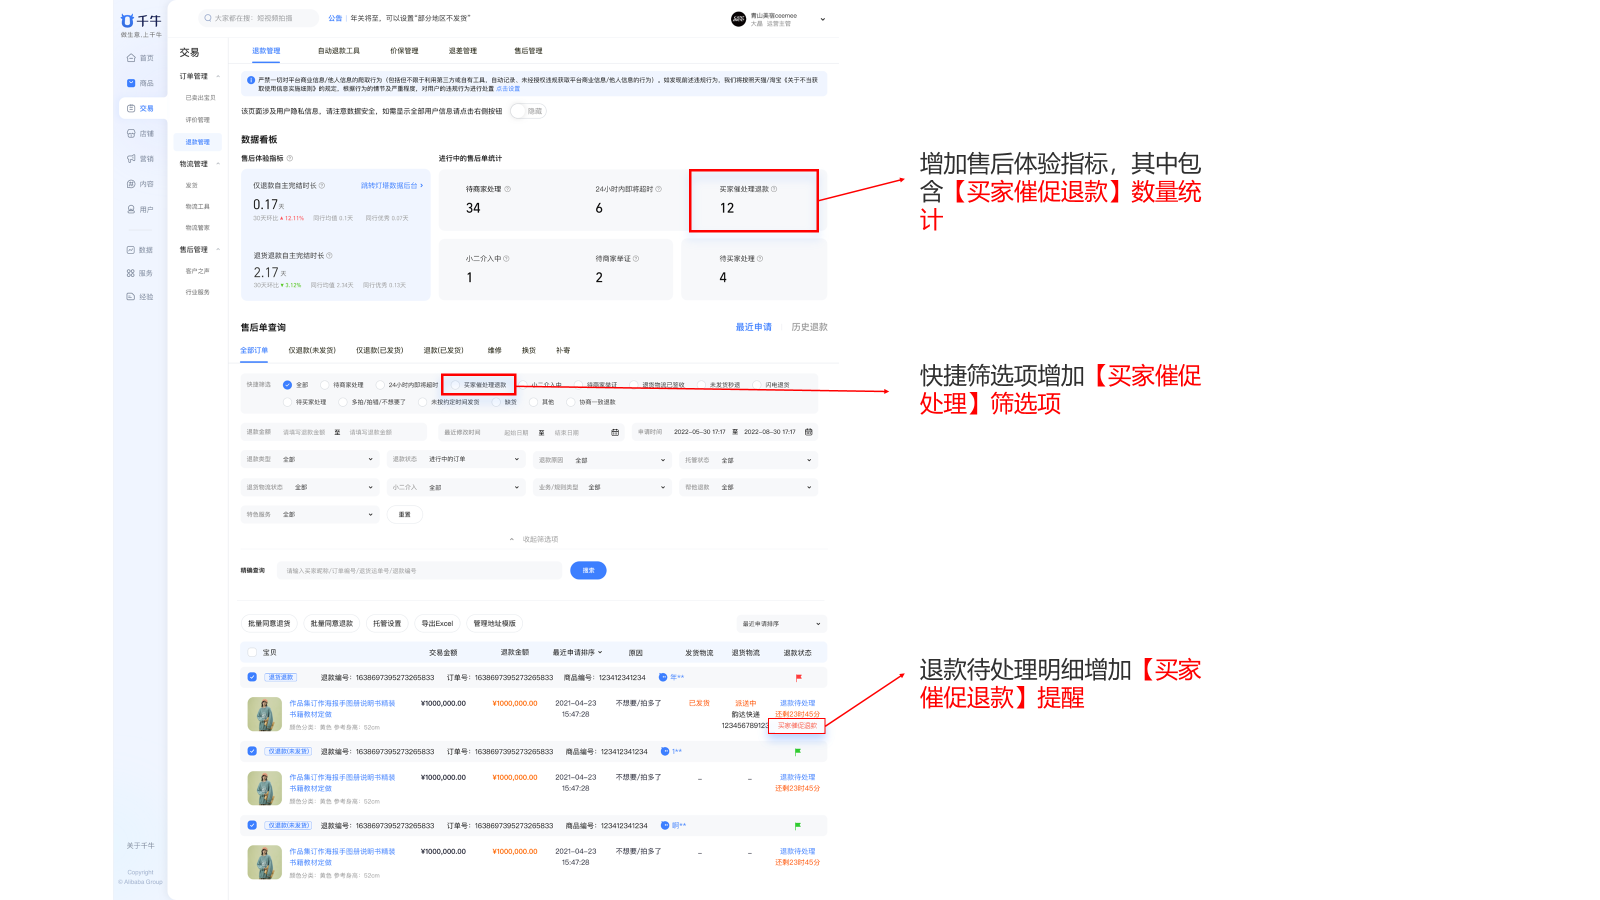Expand the 最近申请排序 sort dropdown above table
The image size is (1600, 900).
(781, 624)
